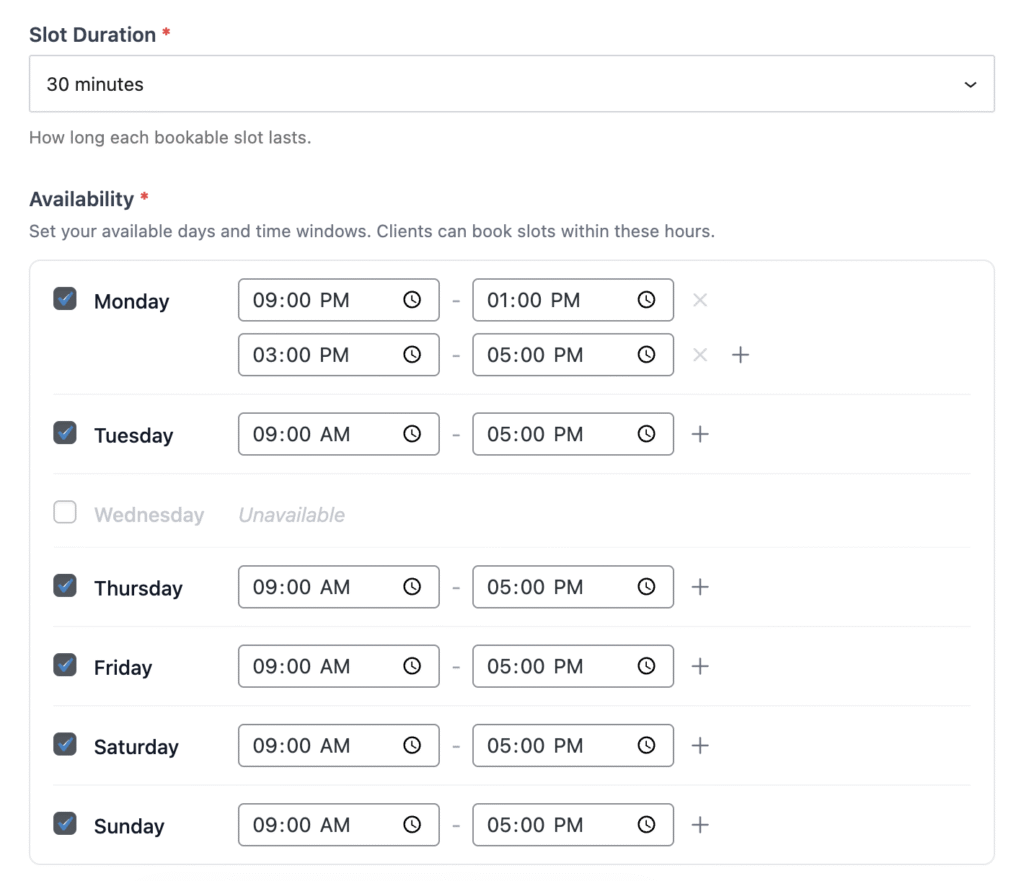Disable the Friday availability checkbox
Viewport: 1024px width, 881px height.
(65, 665)
